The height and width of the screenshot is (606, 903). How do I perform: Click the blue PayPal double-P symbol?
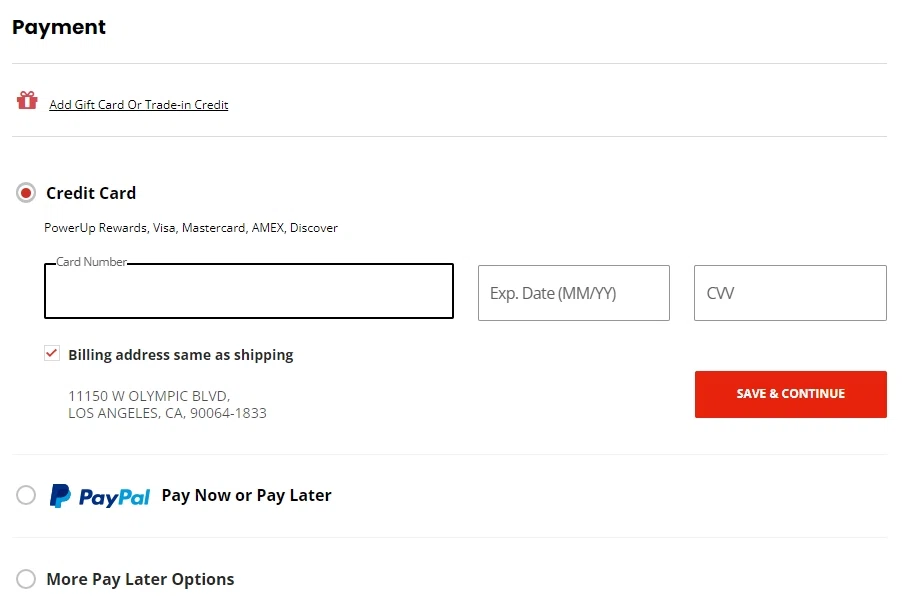click(58, 495)
